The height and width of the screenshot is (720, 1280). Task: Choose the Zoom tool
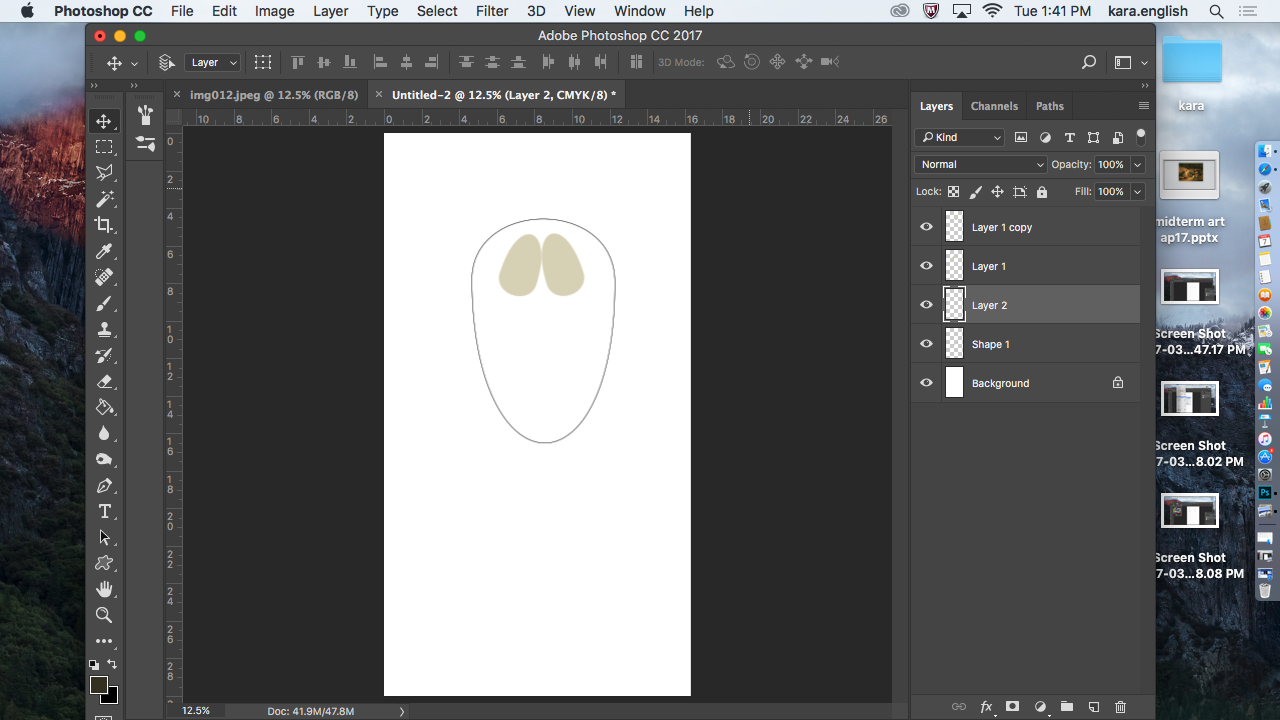coord(104,615)
